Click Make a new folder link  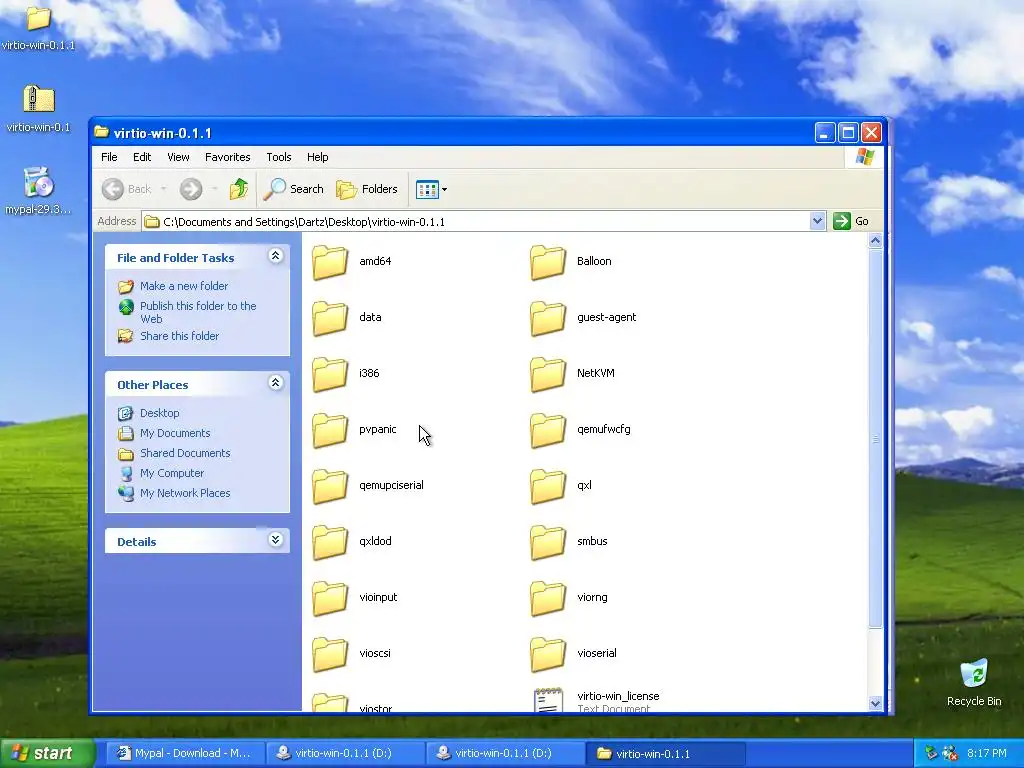pos(184,286)
